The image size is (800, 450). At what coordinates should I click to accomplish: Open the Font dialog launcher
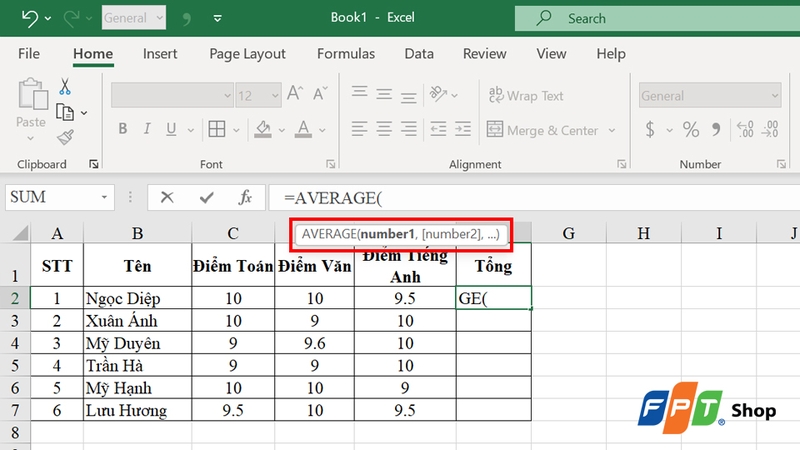click(331, 164)
